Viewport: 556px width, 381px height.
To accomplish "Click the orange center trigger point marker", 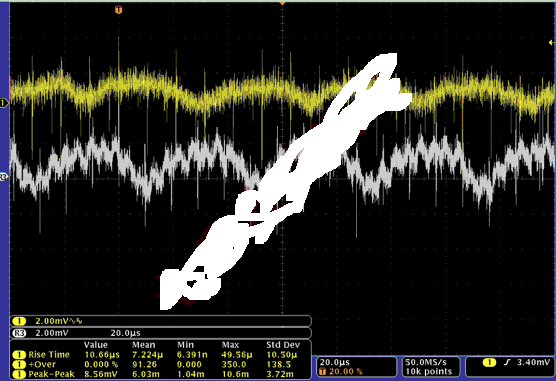I will [x=282, y=3].
